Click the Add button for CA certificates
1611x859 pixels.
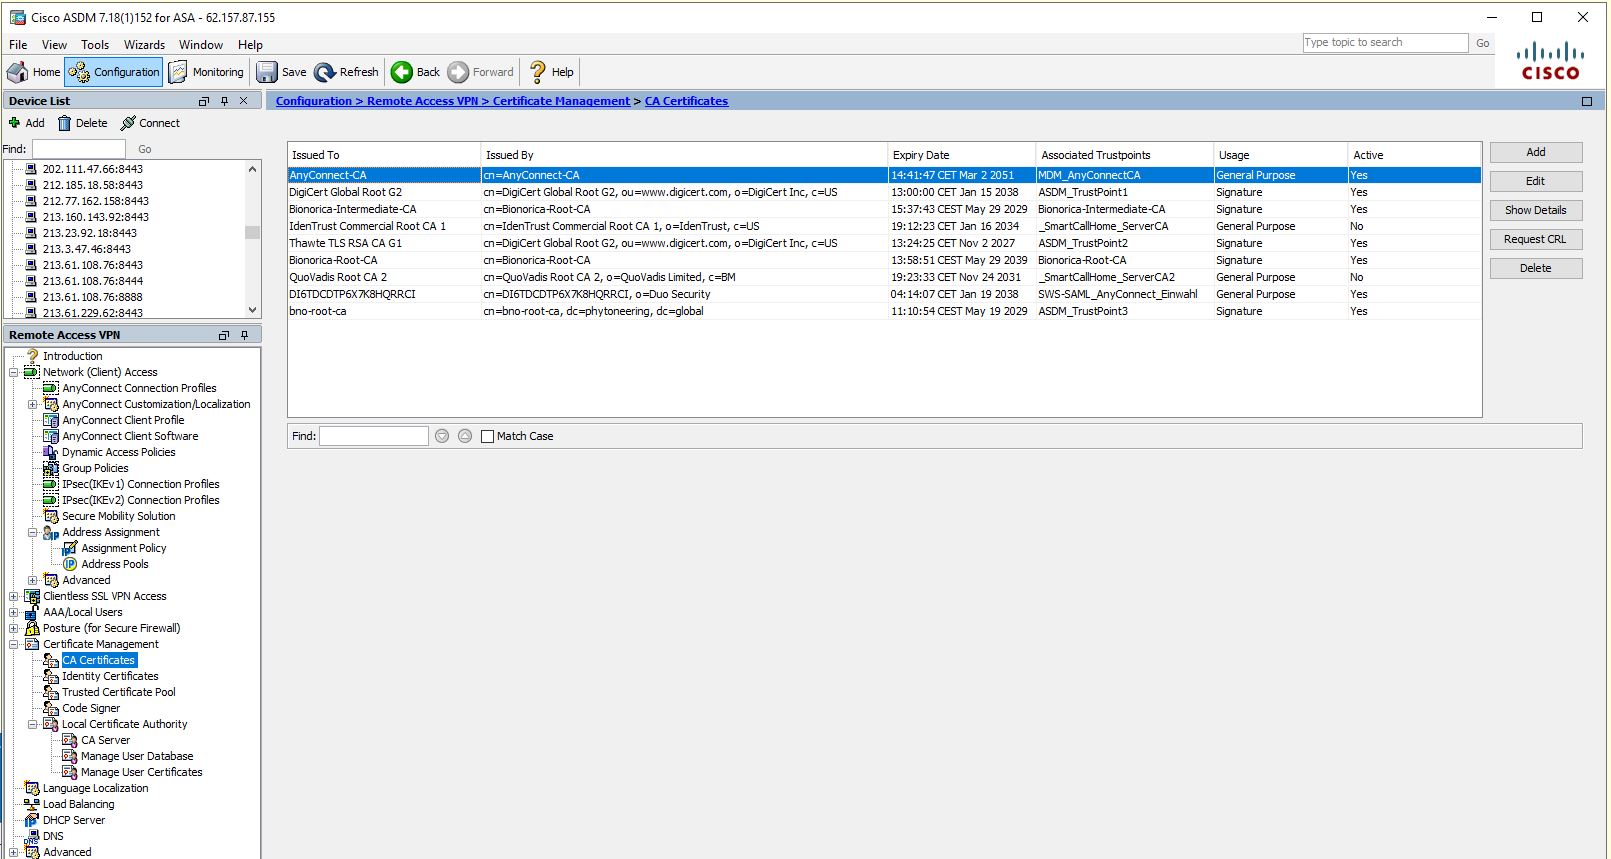(1536, 152)
